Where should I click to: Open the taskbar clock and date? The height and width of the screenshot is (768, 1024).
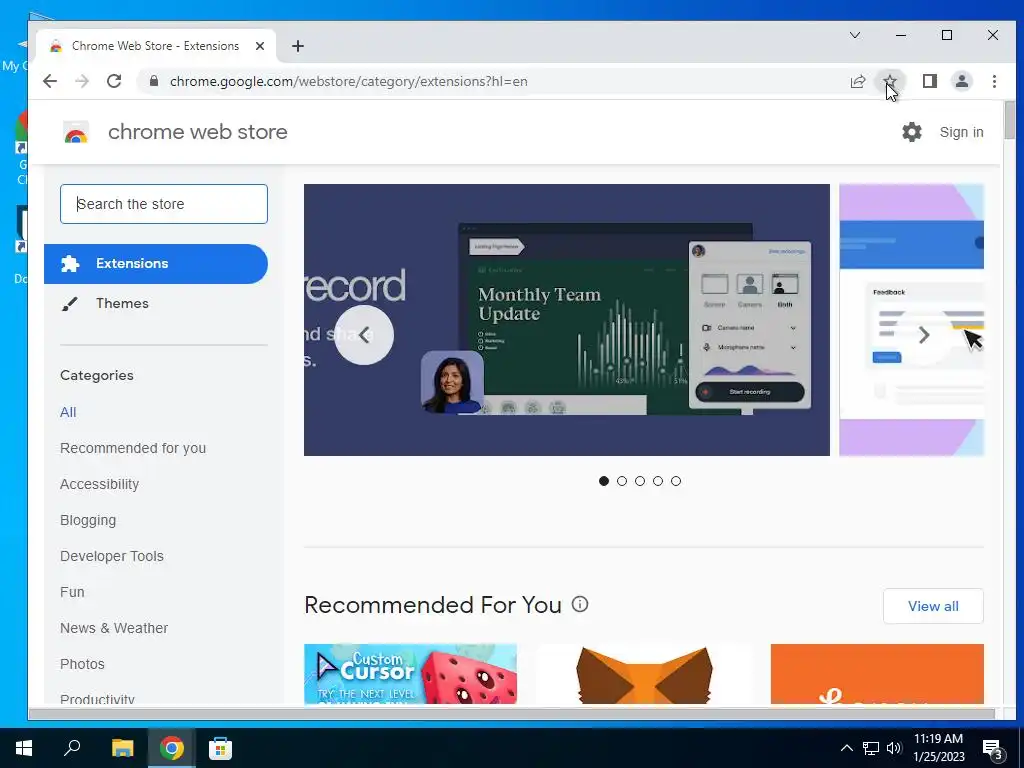click(x=938, y=748)
